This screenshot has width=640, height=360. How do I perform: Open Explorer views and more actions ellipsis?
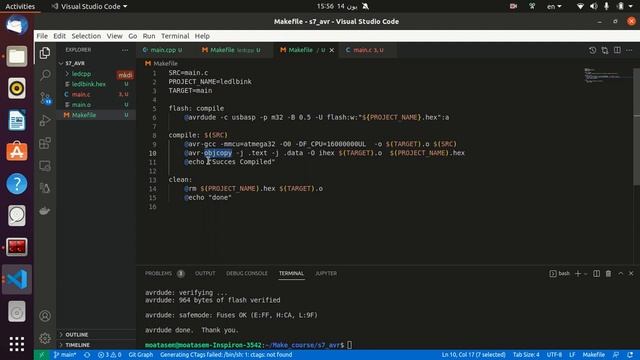125,50
